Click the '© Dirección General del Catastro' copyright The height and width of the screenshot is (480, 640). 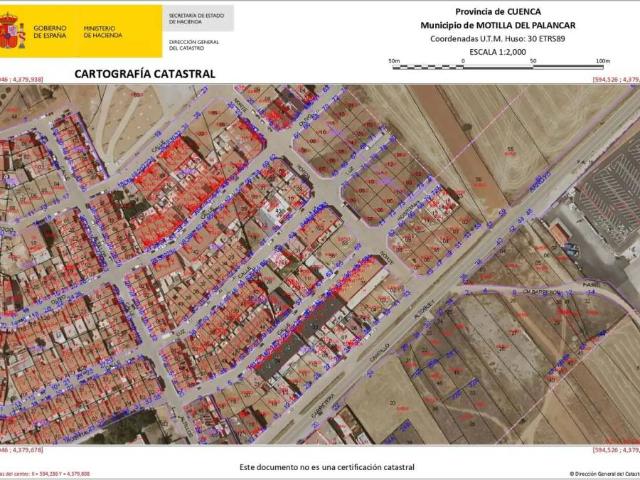[605, 474]
